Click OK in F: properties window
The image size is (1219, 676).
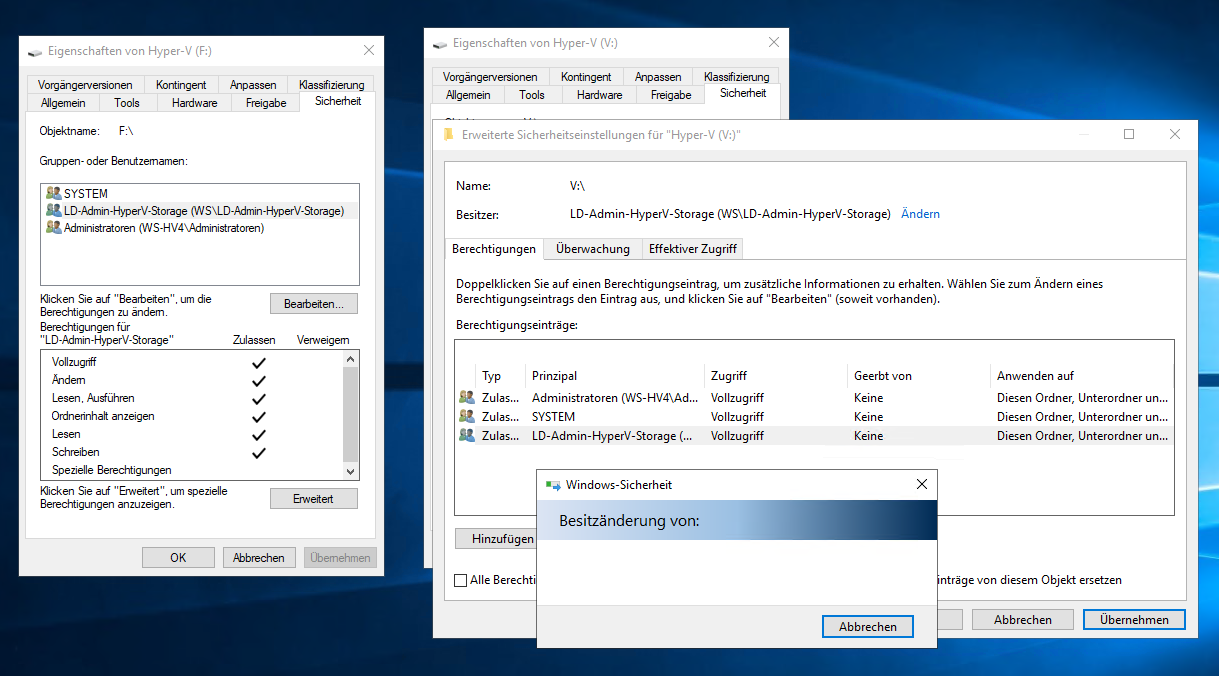pyautogui.click(x=178, y=558)
